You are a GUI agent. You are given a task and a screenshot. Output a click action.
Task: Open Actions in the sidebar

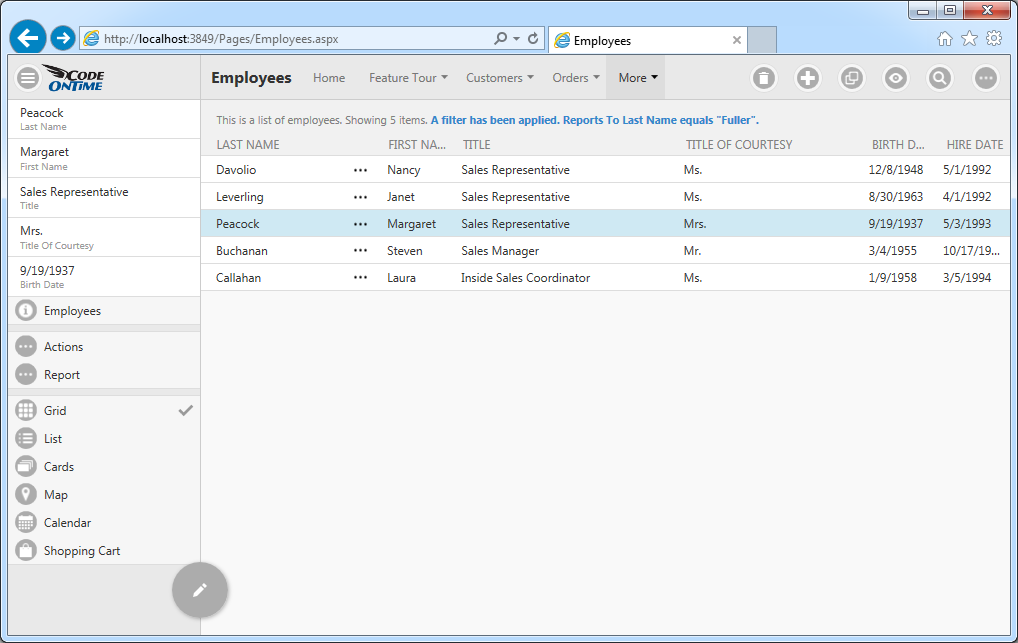104,347
